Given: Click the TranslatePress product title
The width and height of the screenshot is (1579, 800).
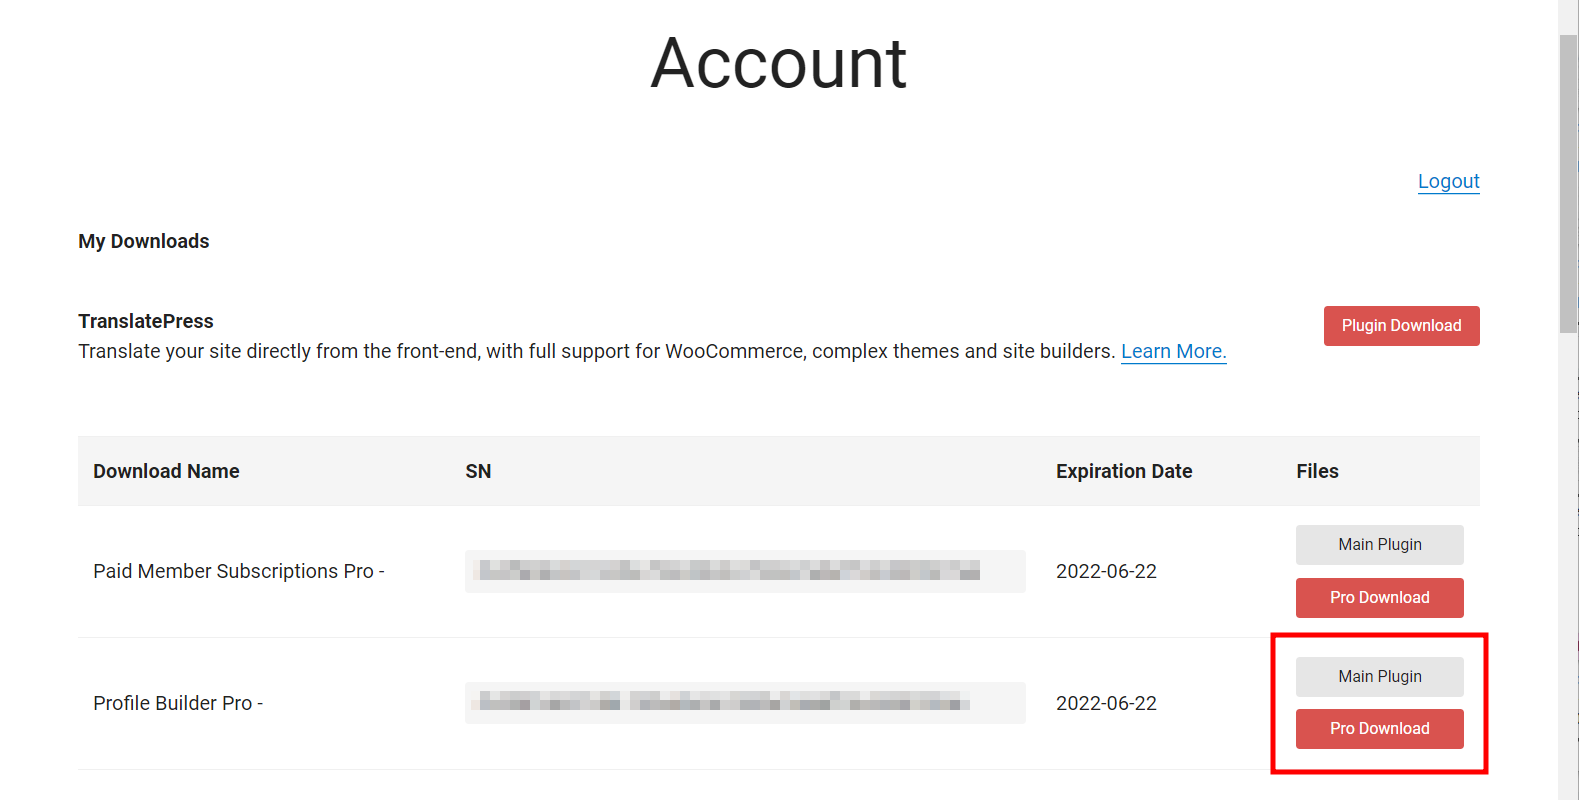Looking at the screenshot, I should pos(146,321).
